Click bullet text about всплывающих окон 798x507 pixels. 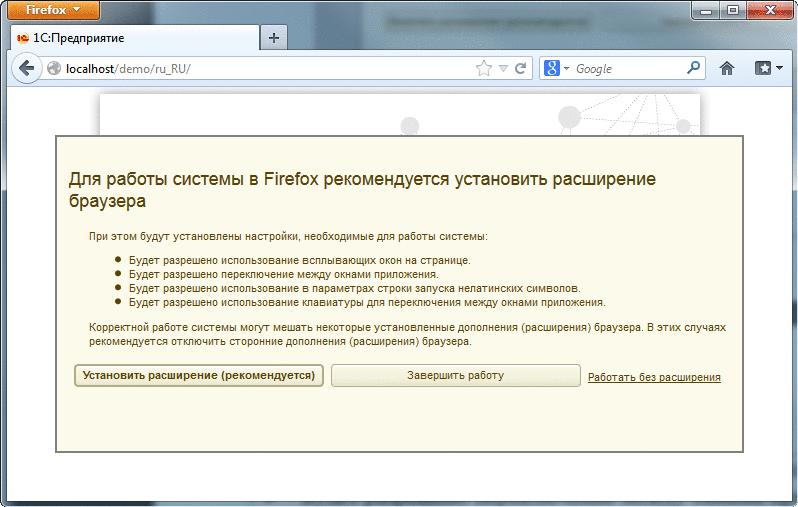(300, 260)
